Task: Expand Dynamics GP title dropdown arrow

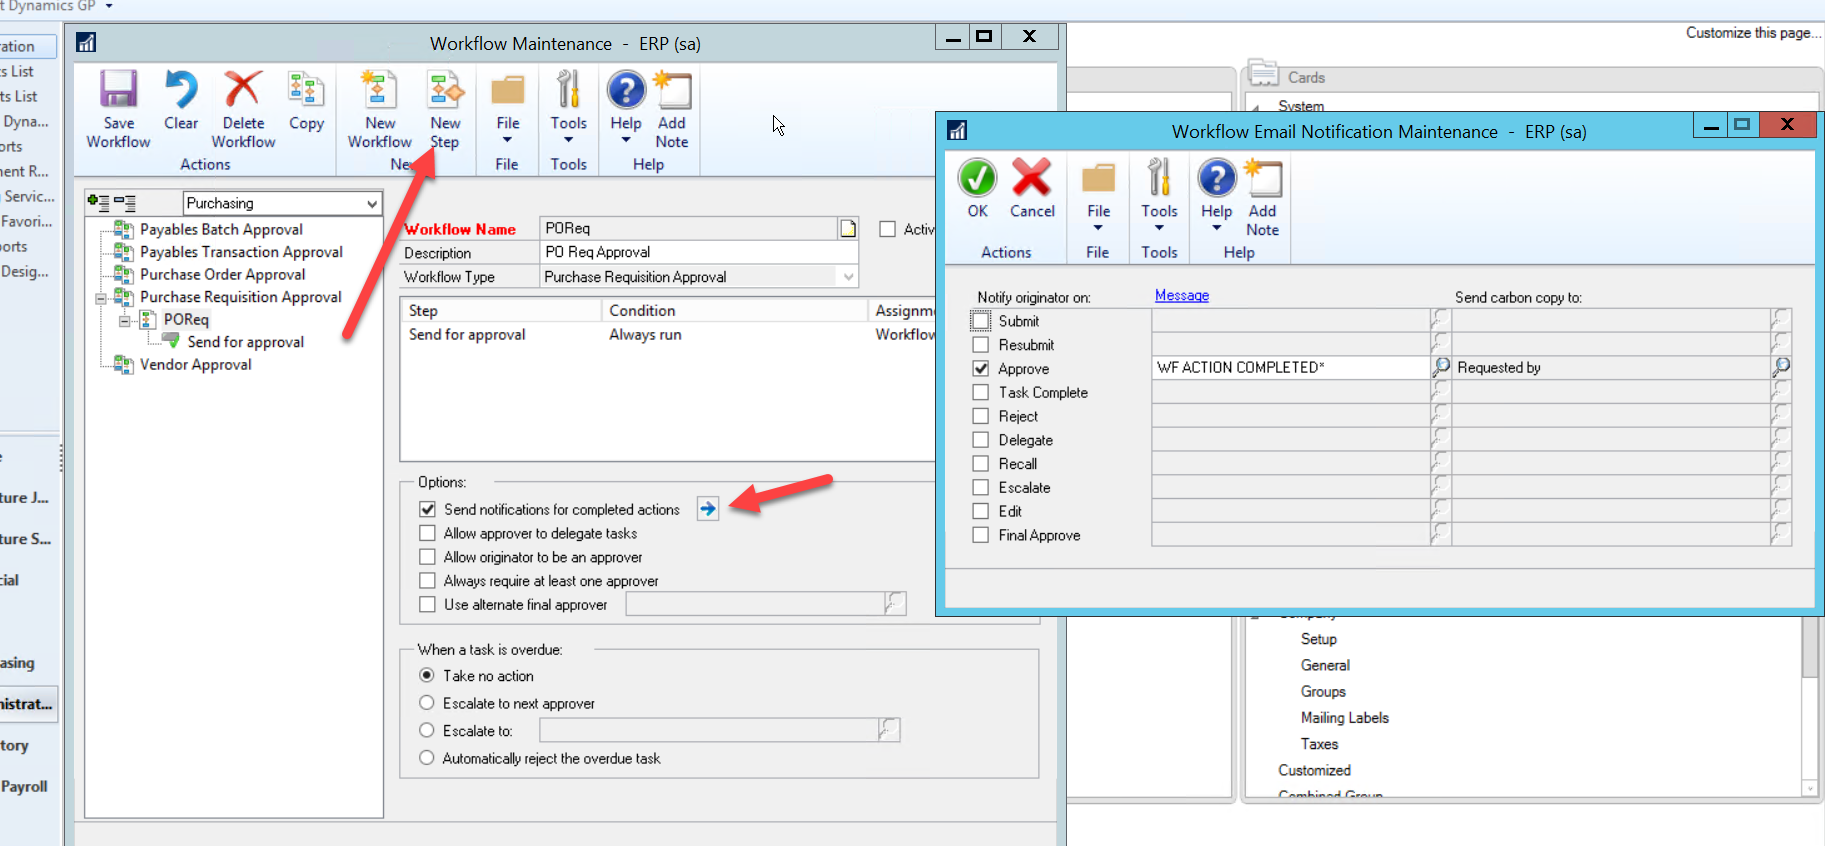Action: pos(109,6)
